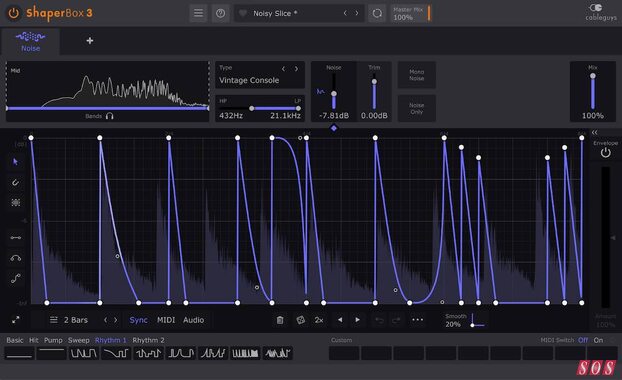Open the hamburger main menu
The width and height of the screenshot is (622, 380).
[x=198, y=13]
